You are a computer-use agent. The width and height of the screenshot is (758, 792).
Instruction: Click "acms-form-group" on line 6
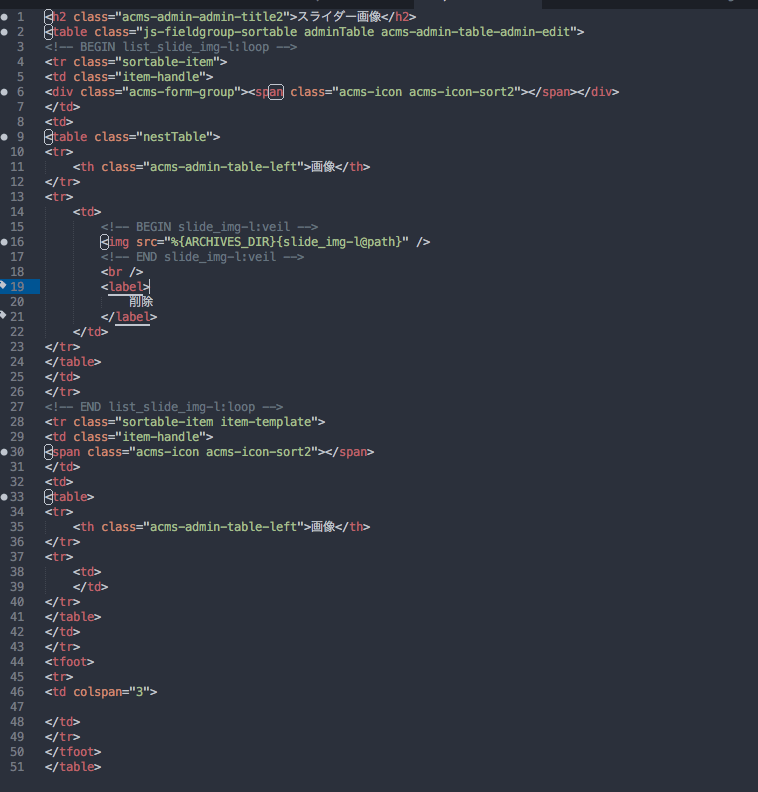(x=182, y=92)
